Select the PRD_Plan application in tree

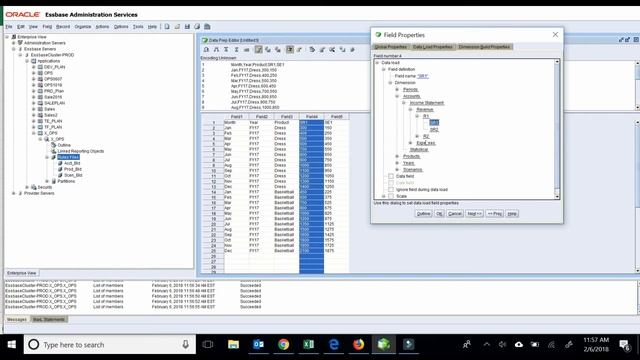tap(54, 91)
